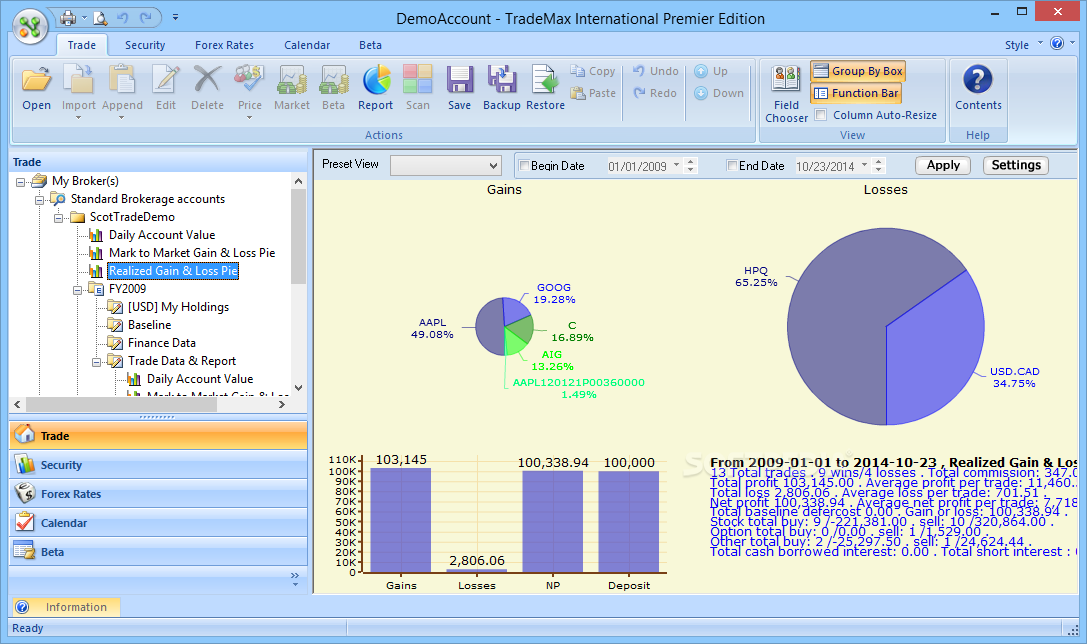This screenshot has height=644, width=1087.
Task: Open the Field Chooser
Action: 786,93
